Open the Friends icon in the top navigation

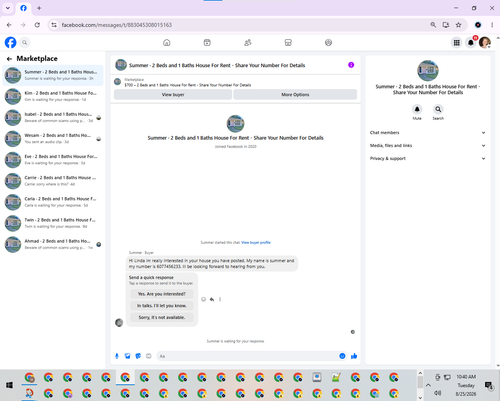pos(248,43)
